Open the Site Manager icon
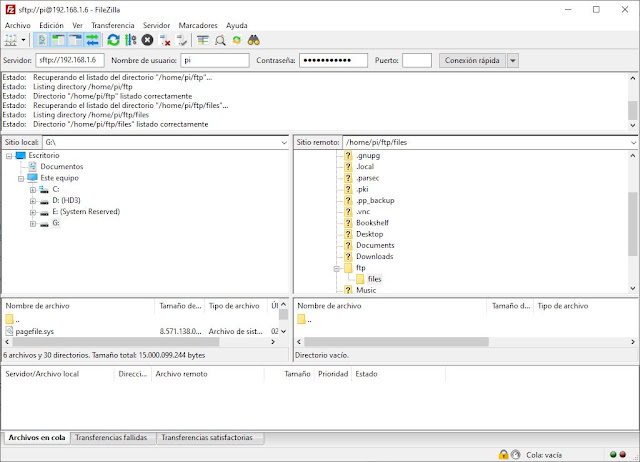Image resolution: width=640 pixels, height=462 pixels. pos(11,40)
